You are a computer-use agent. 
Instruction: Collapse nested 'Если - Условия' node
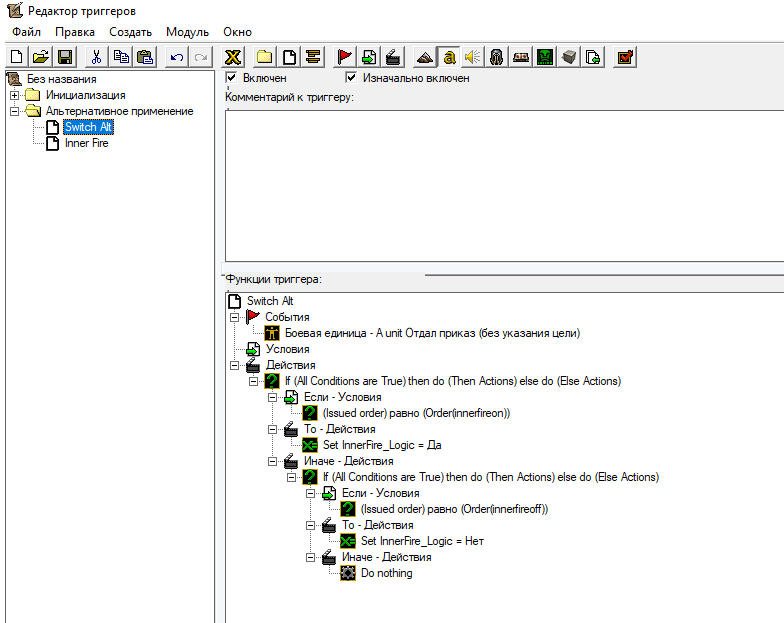coord(310,493)
